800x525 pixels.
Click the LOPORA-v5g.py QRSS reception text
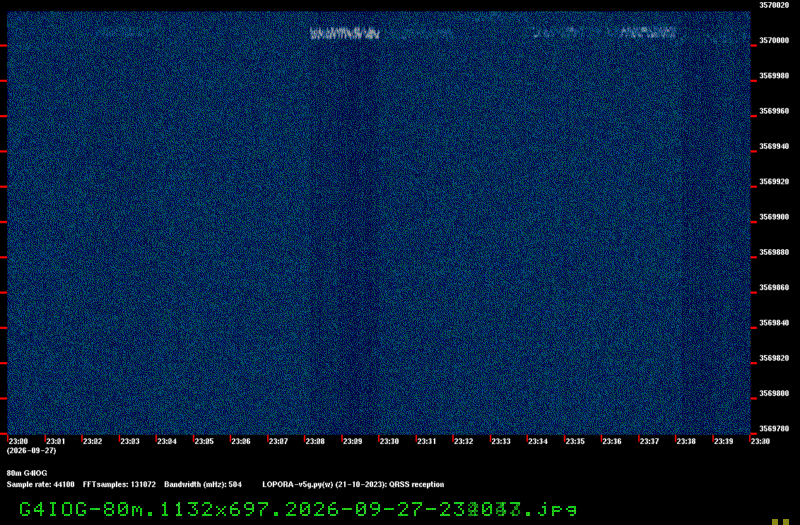(353, 485)
